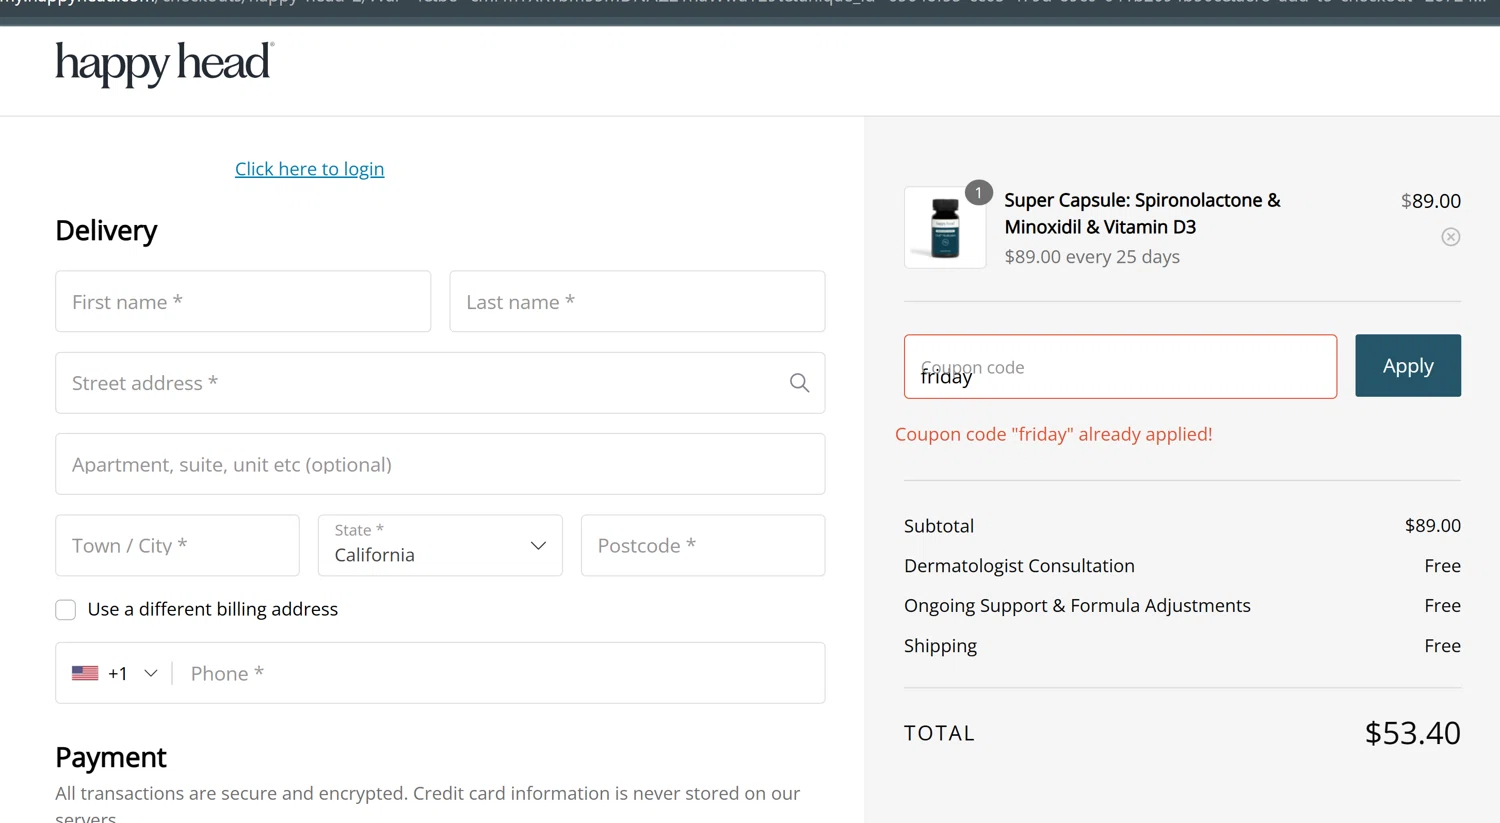
Task: Click the Super Capsule product title
Action: (x=1142, y=213)
